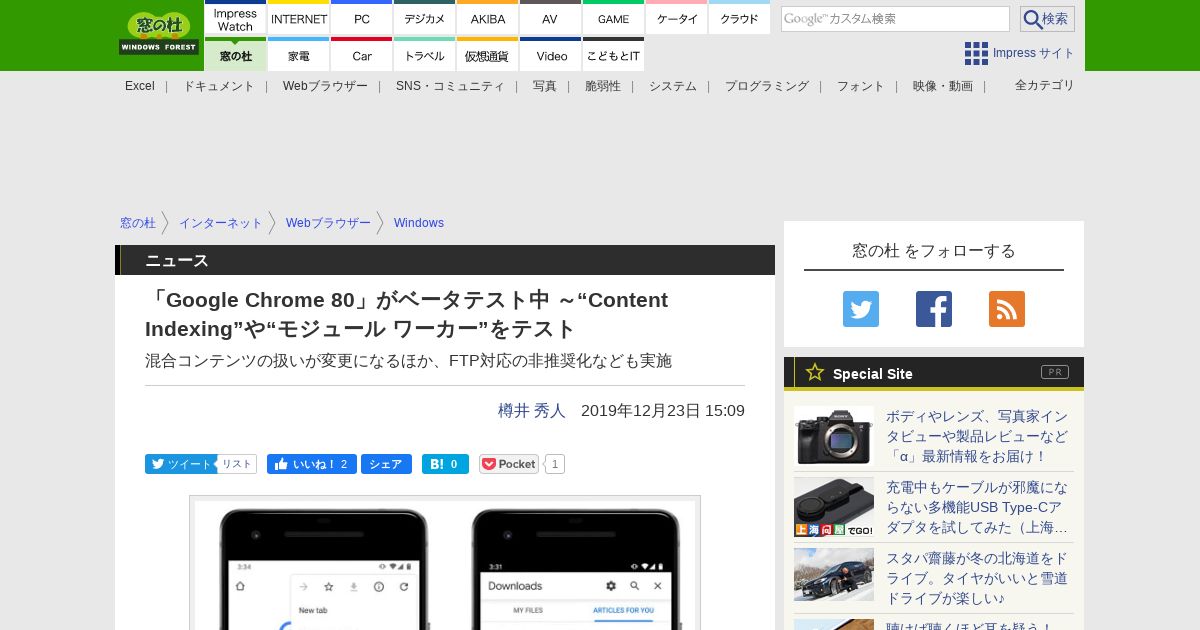Image resolution: width=1200 pixels, height=630 pixels.
Task: Open the 全カテゴリ link
Action: 1045,85
